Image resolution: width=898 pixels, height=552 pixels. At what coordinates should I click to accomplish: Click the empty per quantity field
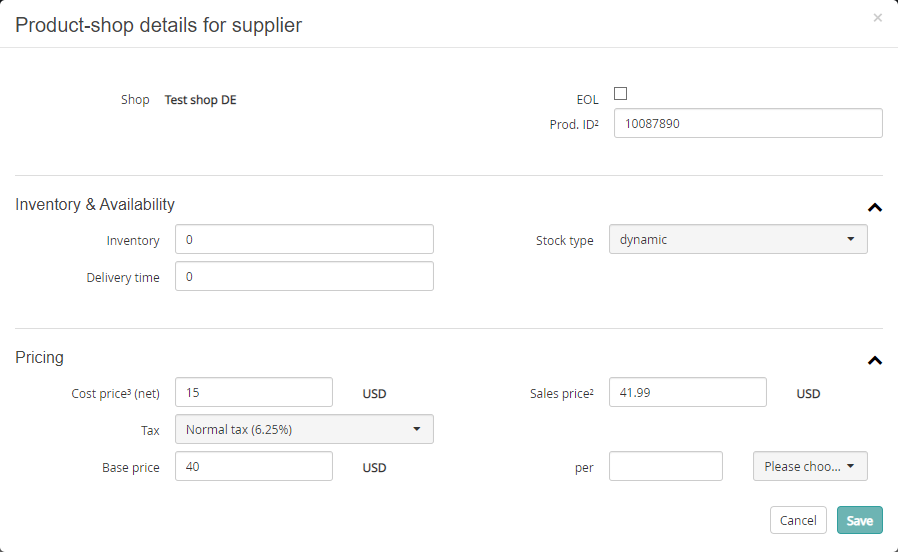pos(665,466)
